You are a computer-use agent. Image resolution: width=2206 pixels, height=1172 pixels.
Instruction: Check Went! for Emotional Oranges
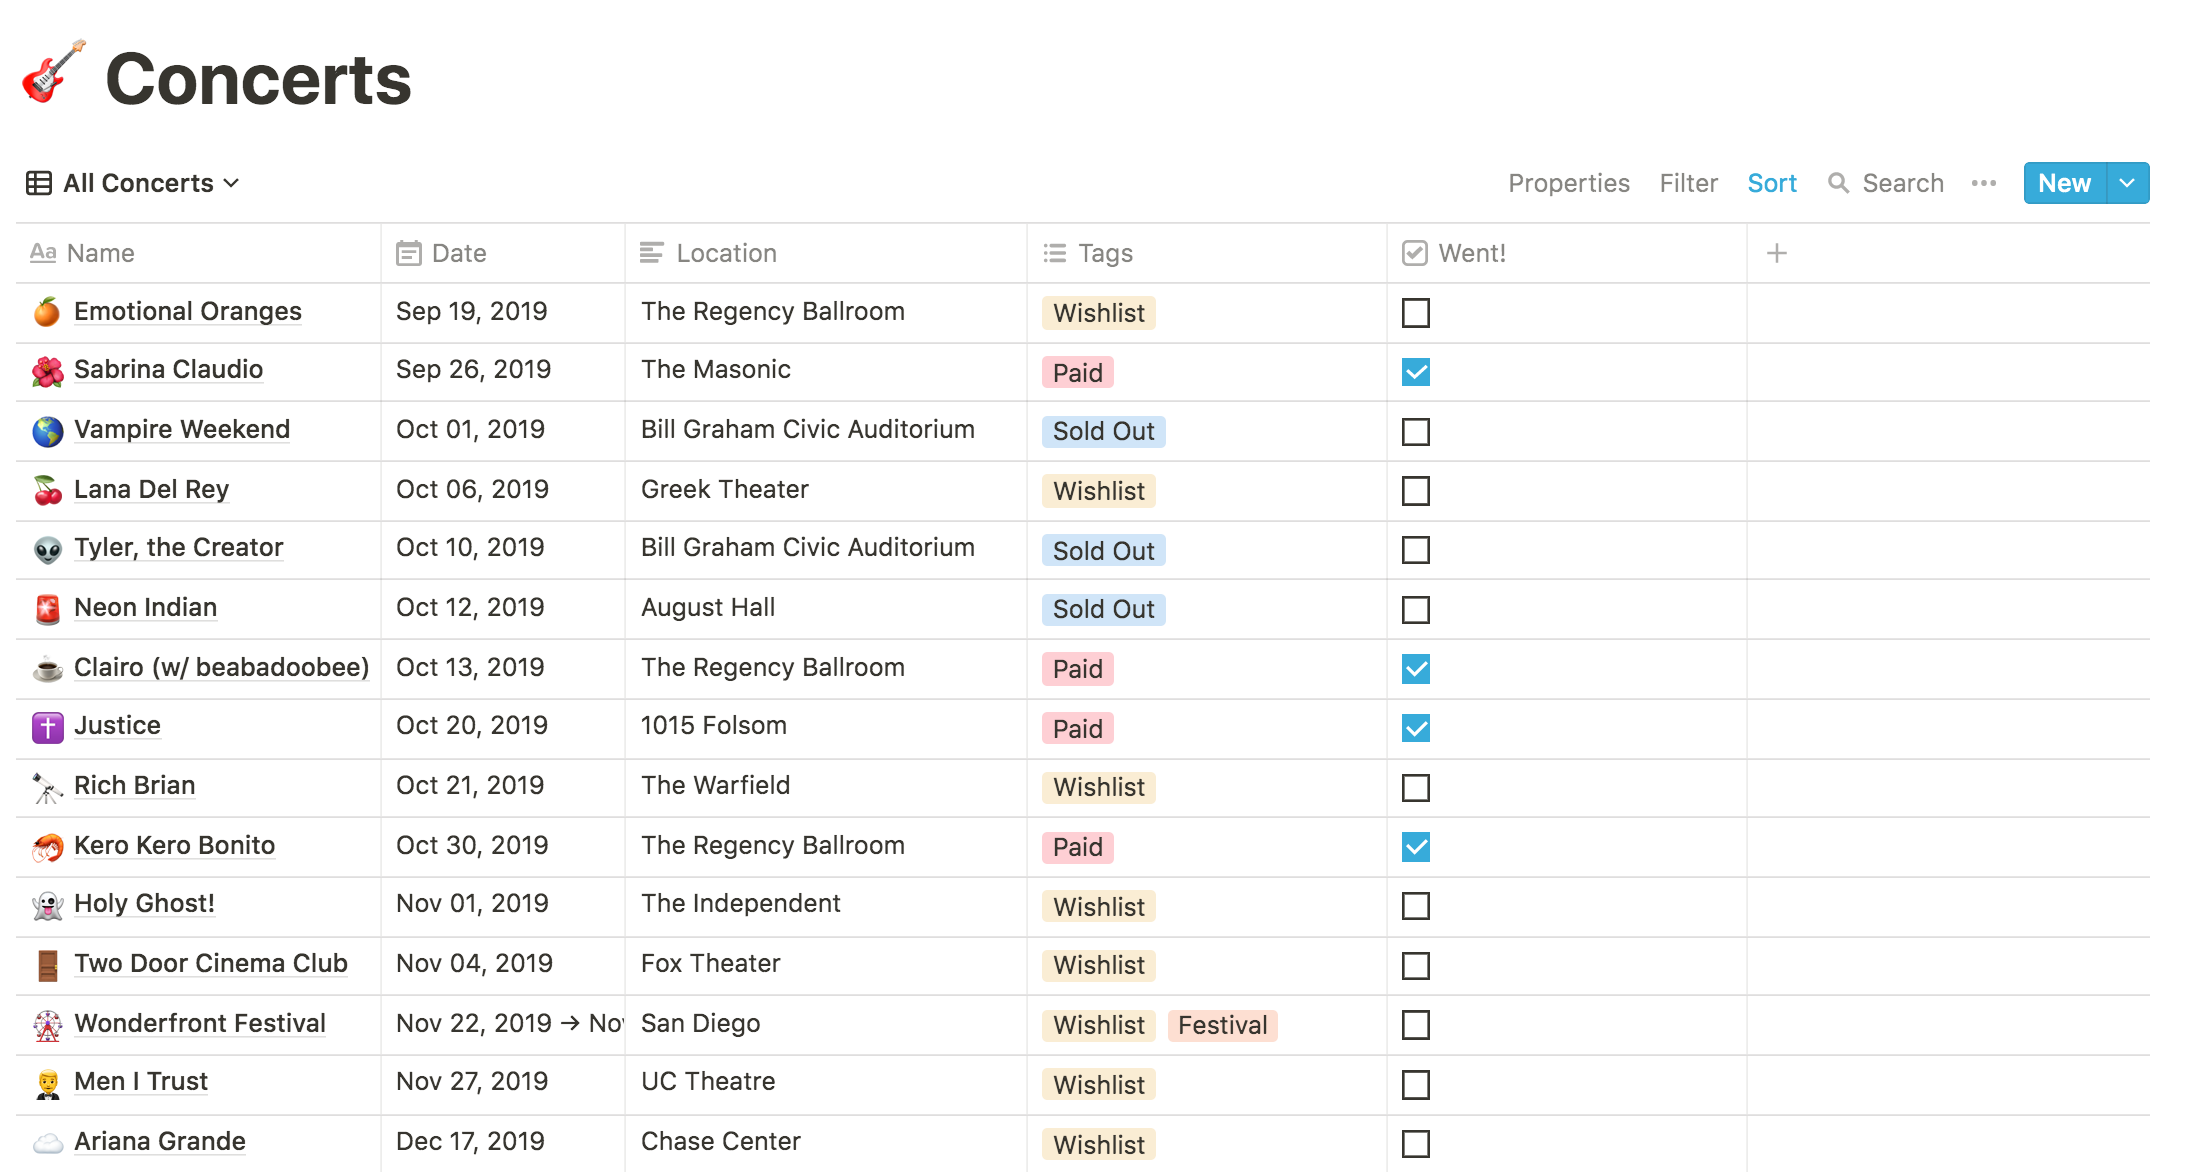coord(1416,313)
